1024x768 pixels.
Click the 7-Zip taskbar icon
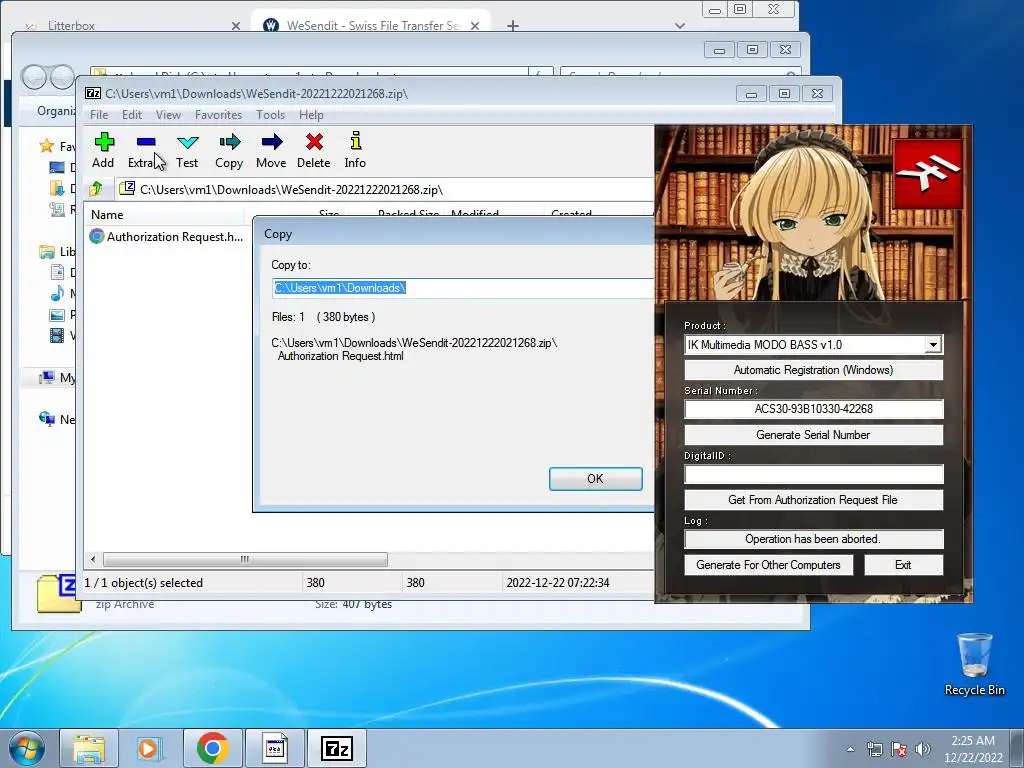pos(337,748)
